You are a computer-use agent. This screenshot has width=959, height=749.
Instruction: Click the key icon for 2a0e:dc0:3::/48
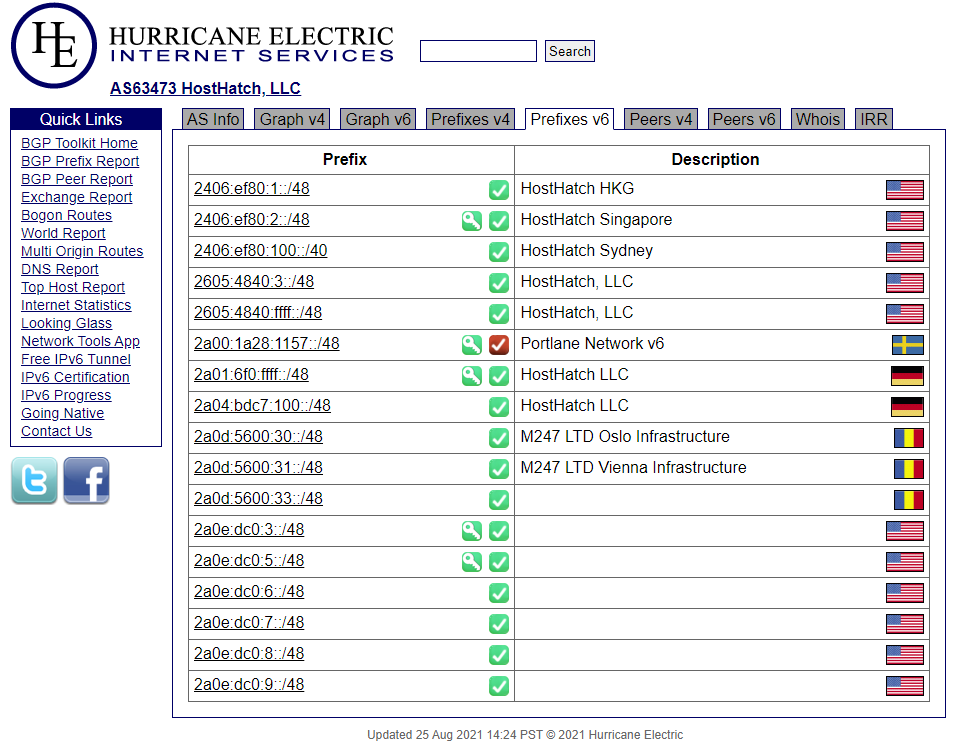(x=472, y=531)
